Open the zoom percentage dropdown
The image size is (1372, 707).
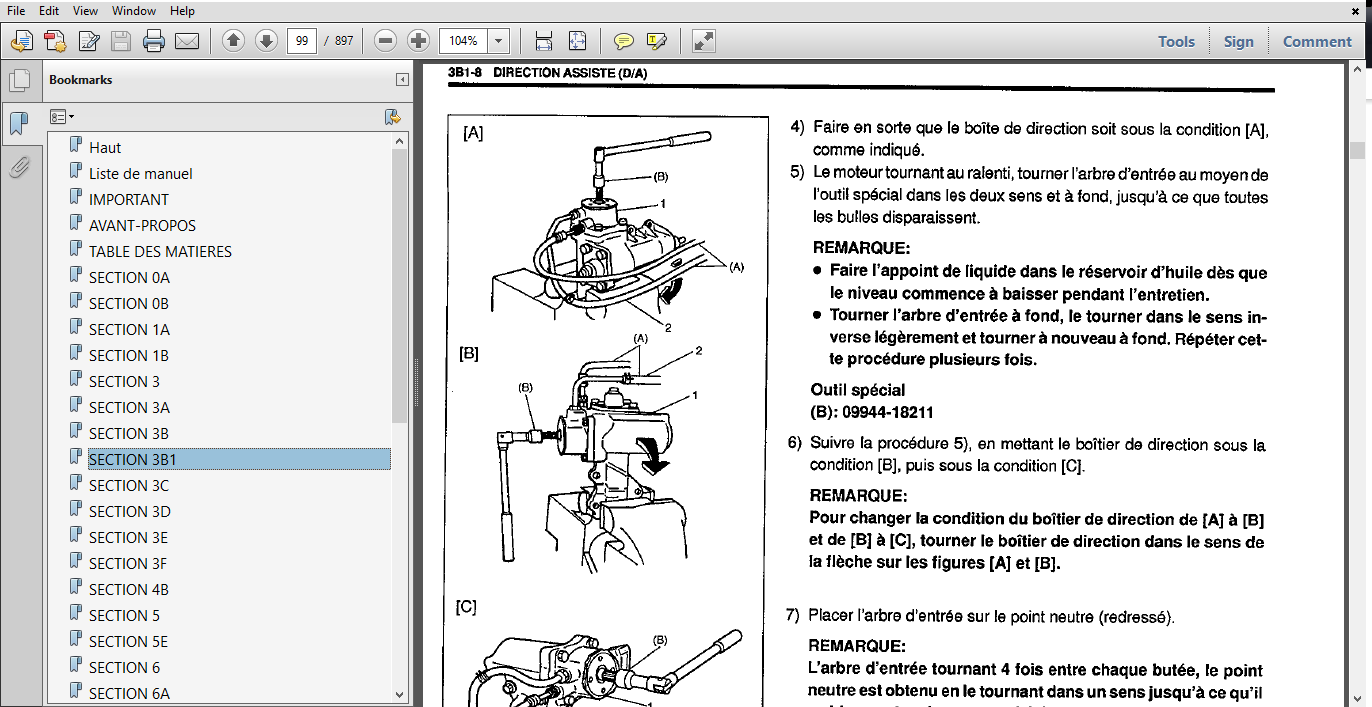497,41
